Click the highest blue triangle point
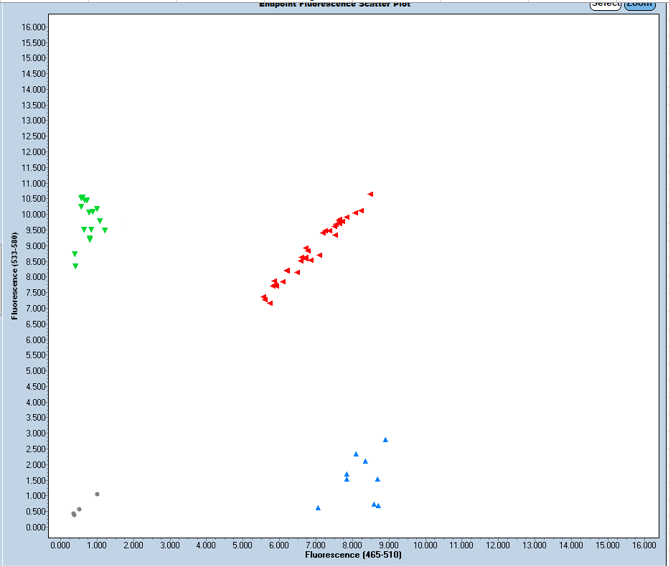This screenshot has width=669, height=566. pos(385,440)
